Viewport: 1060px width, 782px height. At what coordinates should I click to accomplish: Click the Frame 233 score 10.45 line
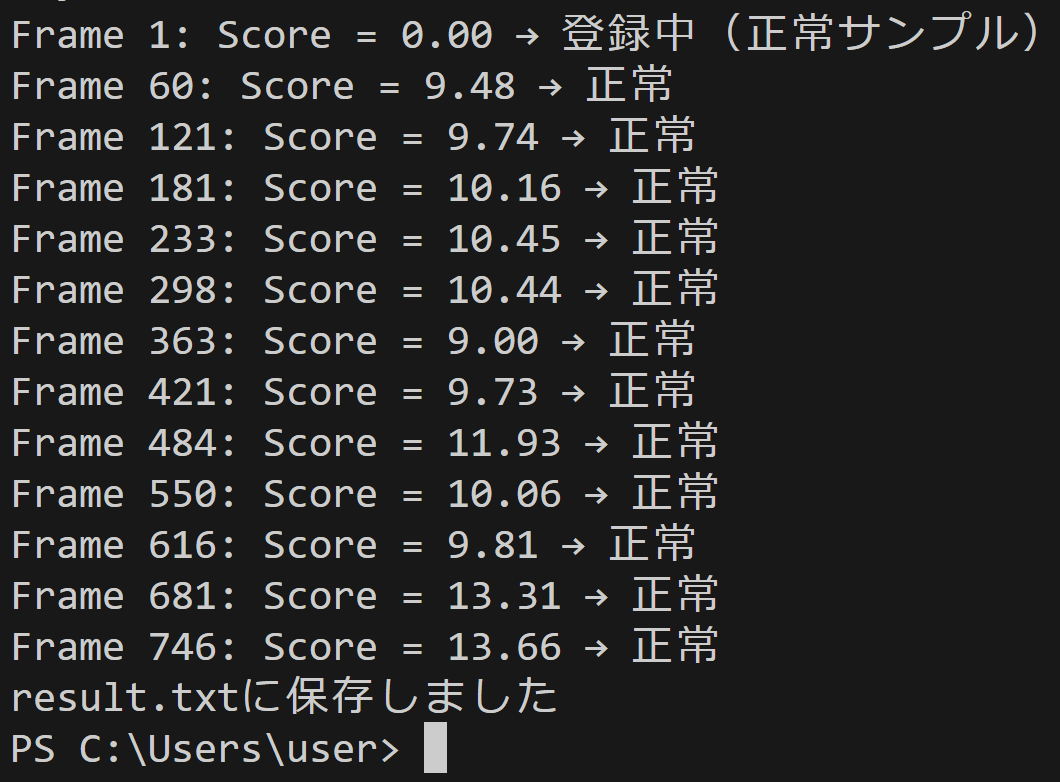click(x=365, y=238)
